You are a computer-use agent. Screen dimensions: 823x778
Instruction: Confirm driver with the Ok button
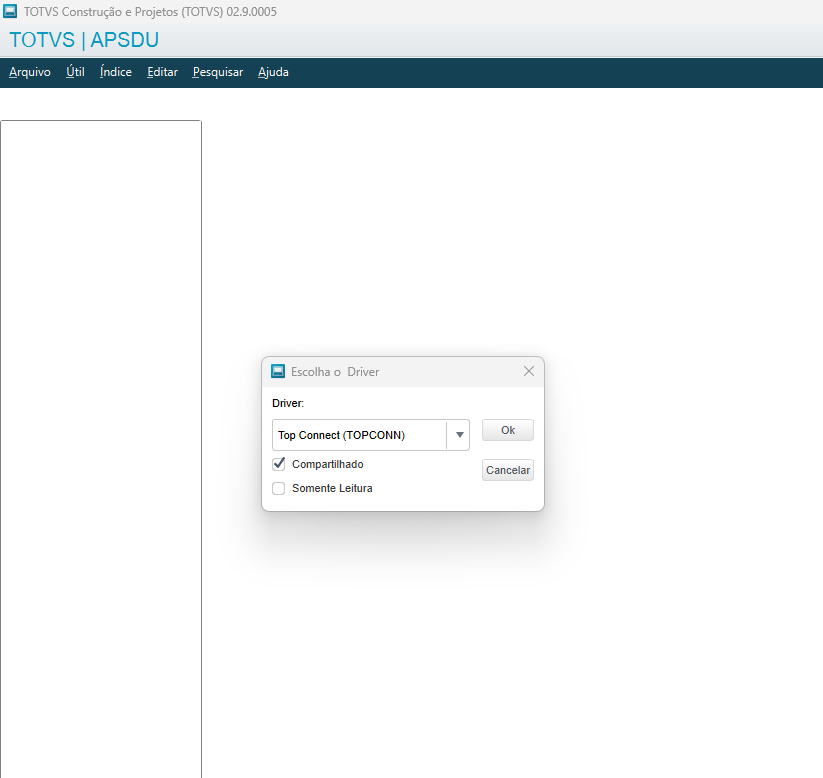[x=508, y=430]
